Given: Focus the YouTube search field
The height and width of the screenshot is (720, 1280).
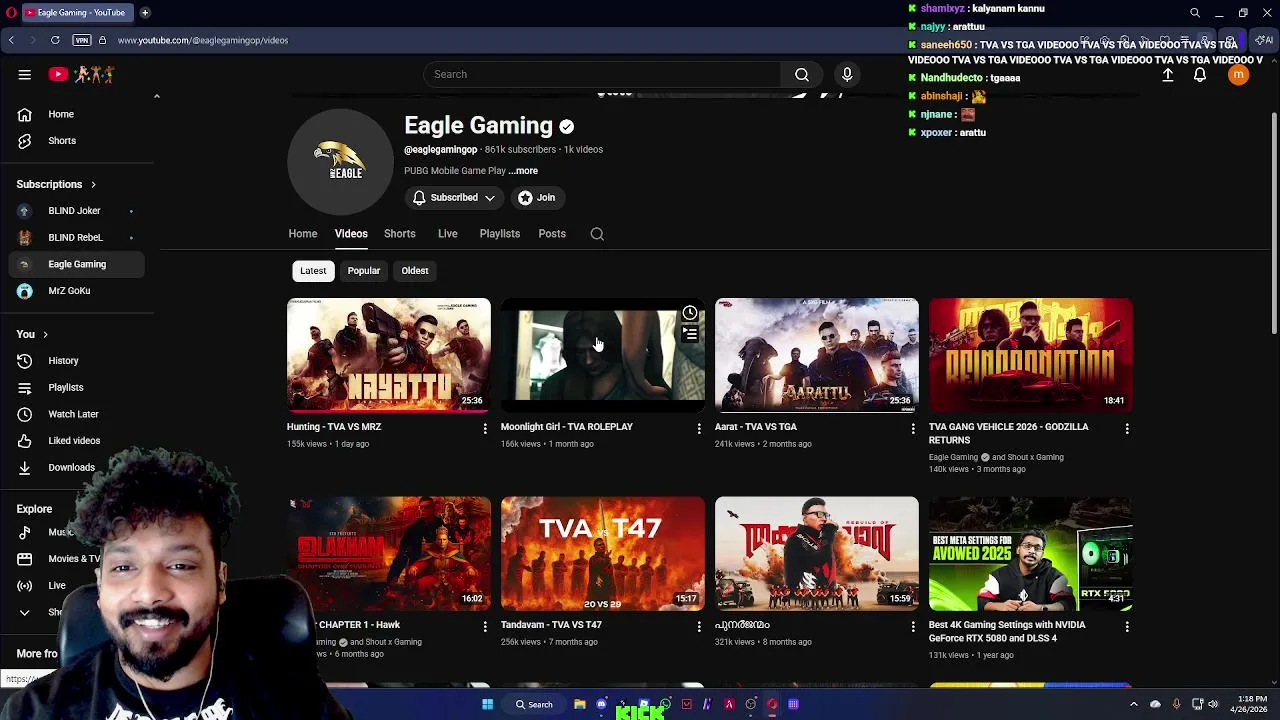Looking at the screenshot, I should coord(602,74).
